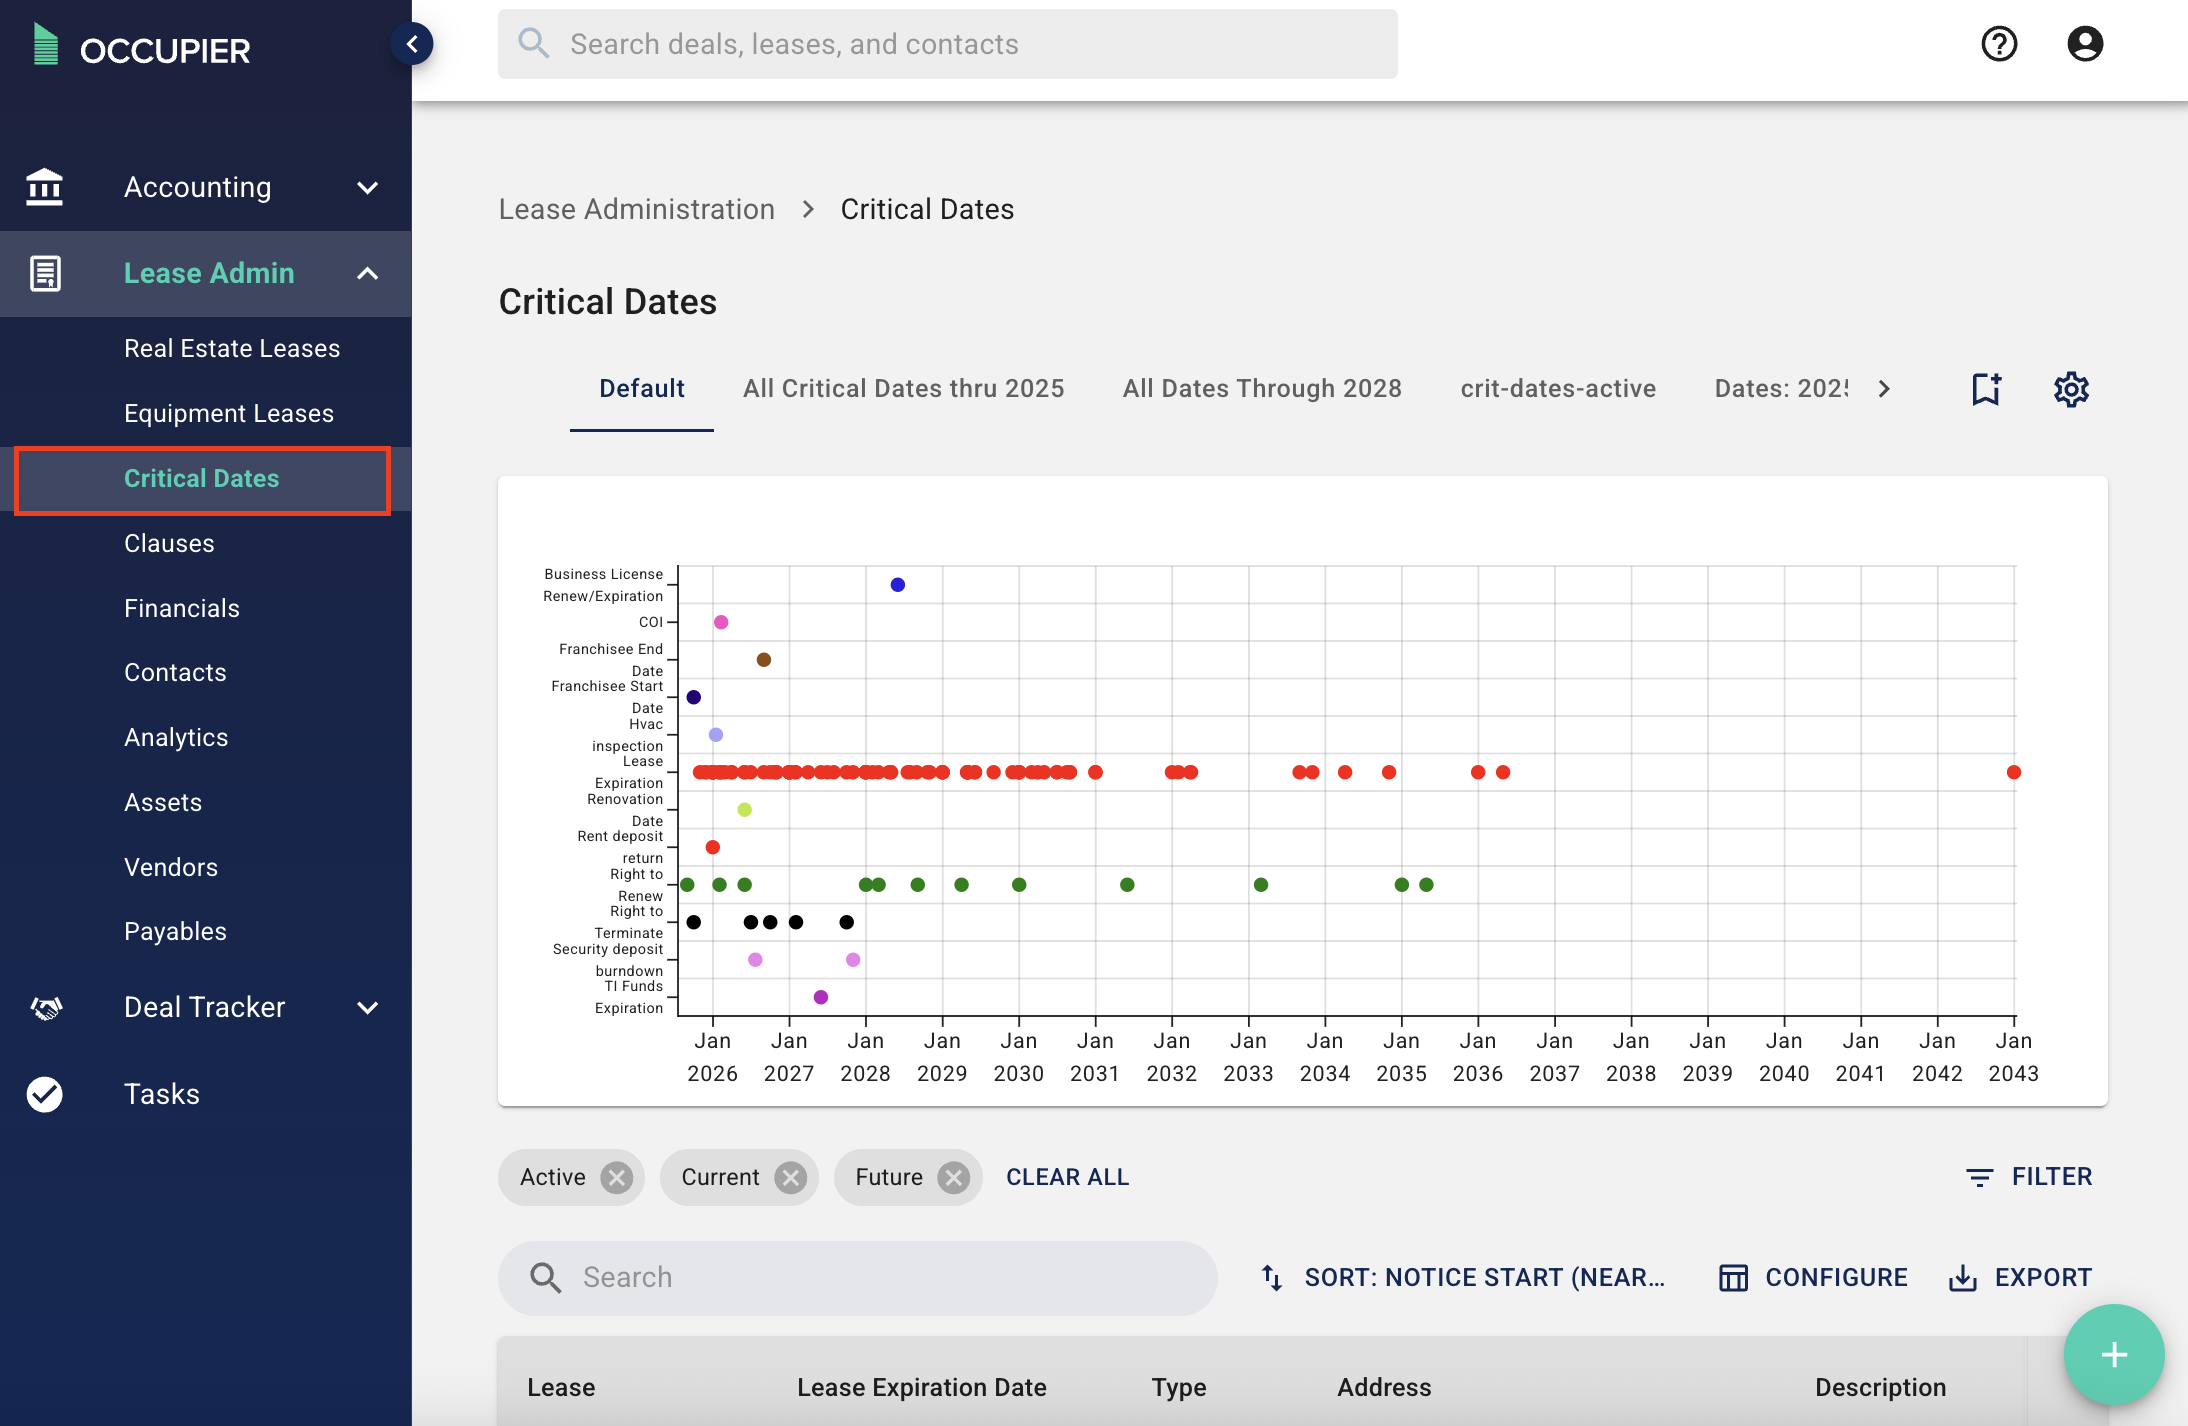Expand the Deal Tracker menu chevron
This screenshot has width=2188, height=1426.
368,1008
